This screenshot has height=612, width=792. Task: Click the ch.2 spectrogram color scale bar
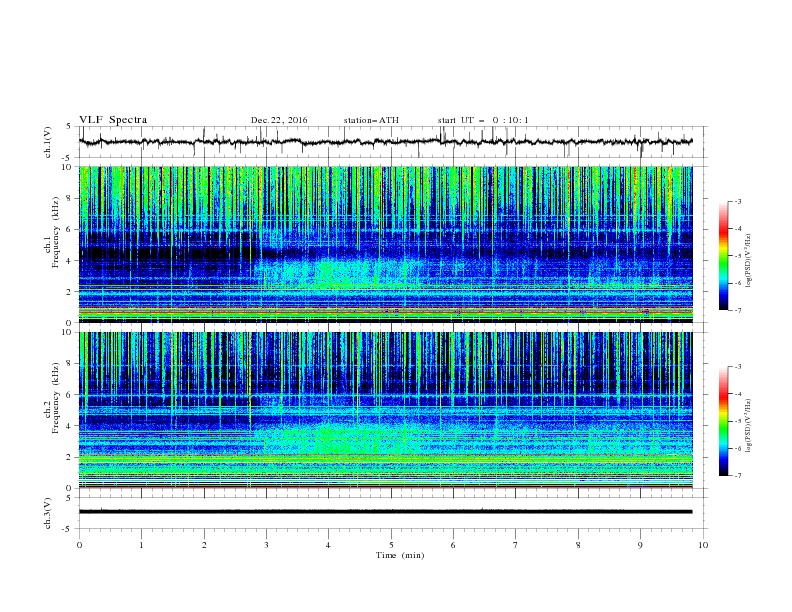click(x=723, y=421)
